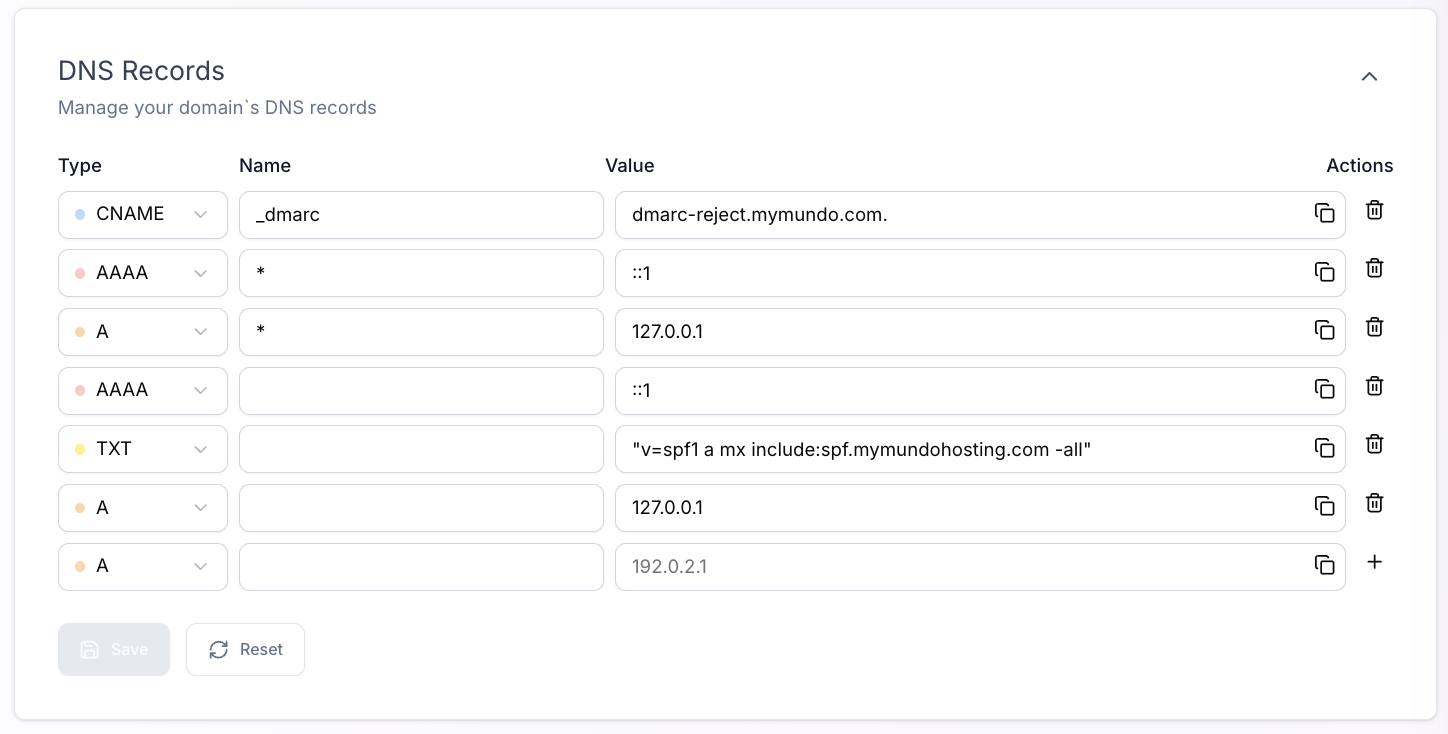Copy the SPF TXT record value
Screen dimensions: 1448x734
click(x=1325, y=448)
